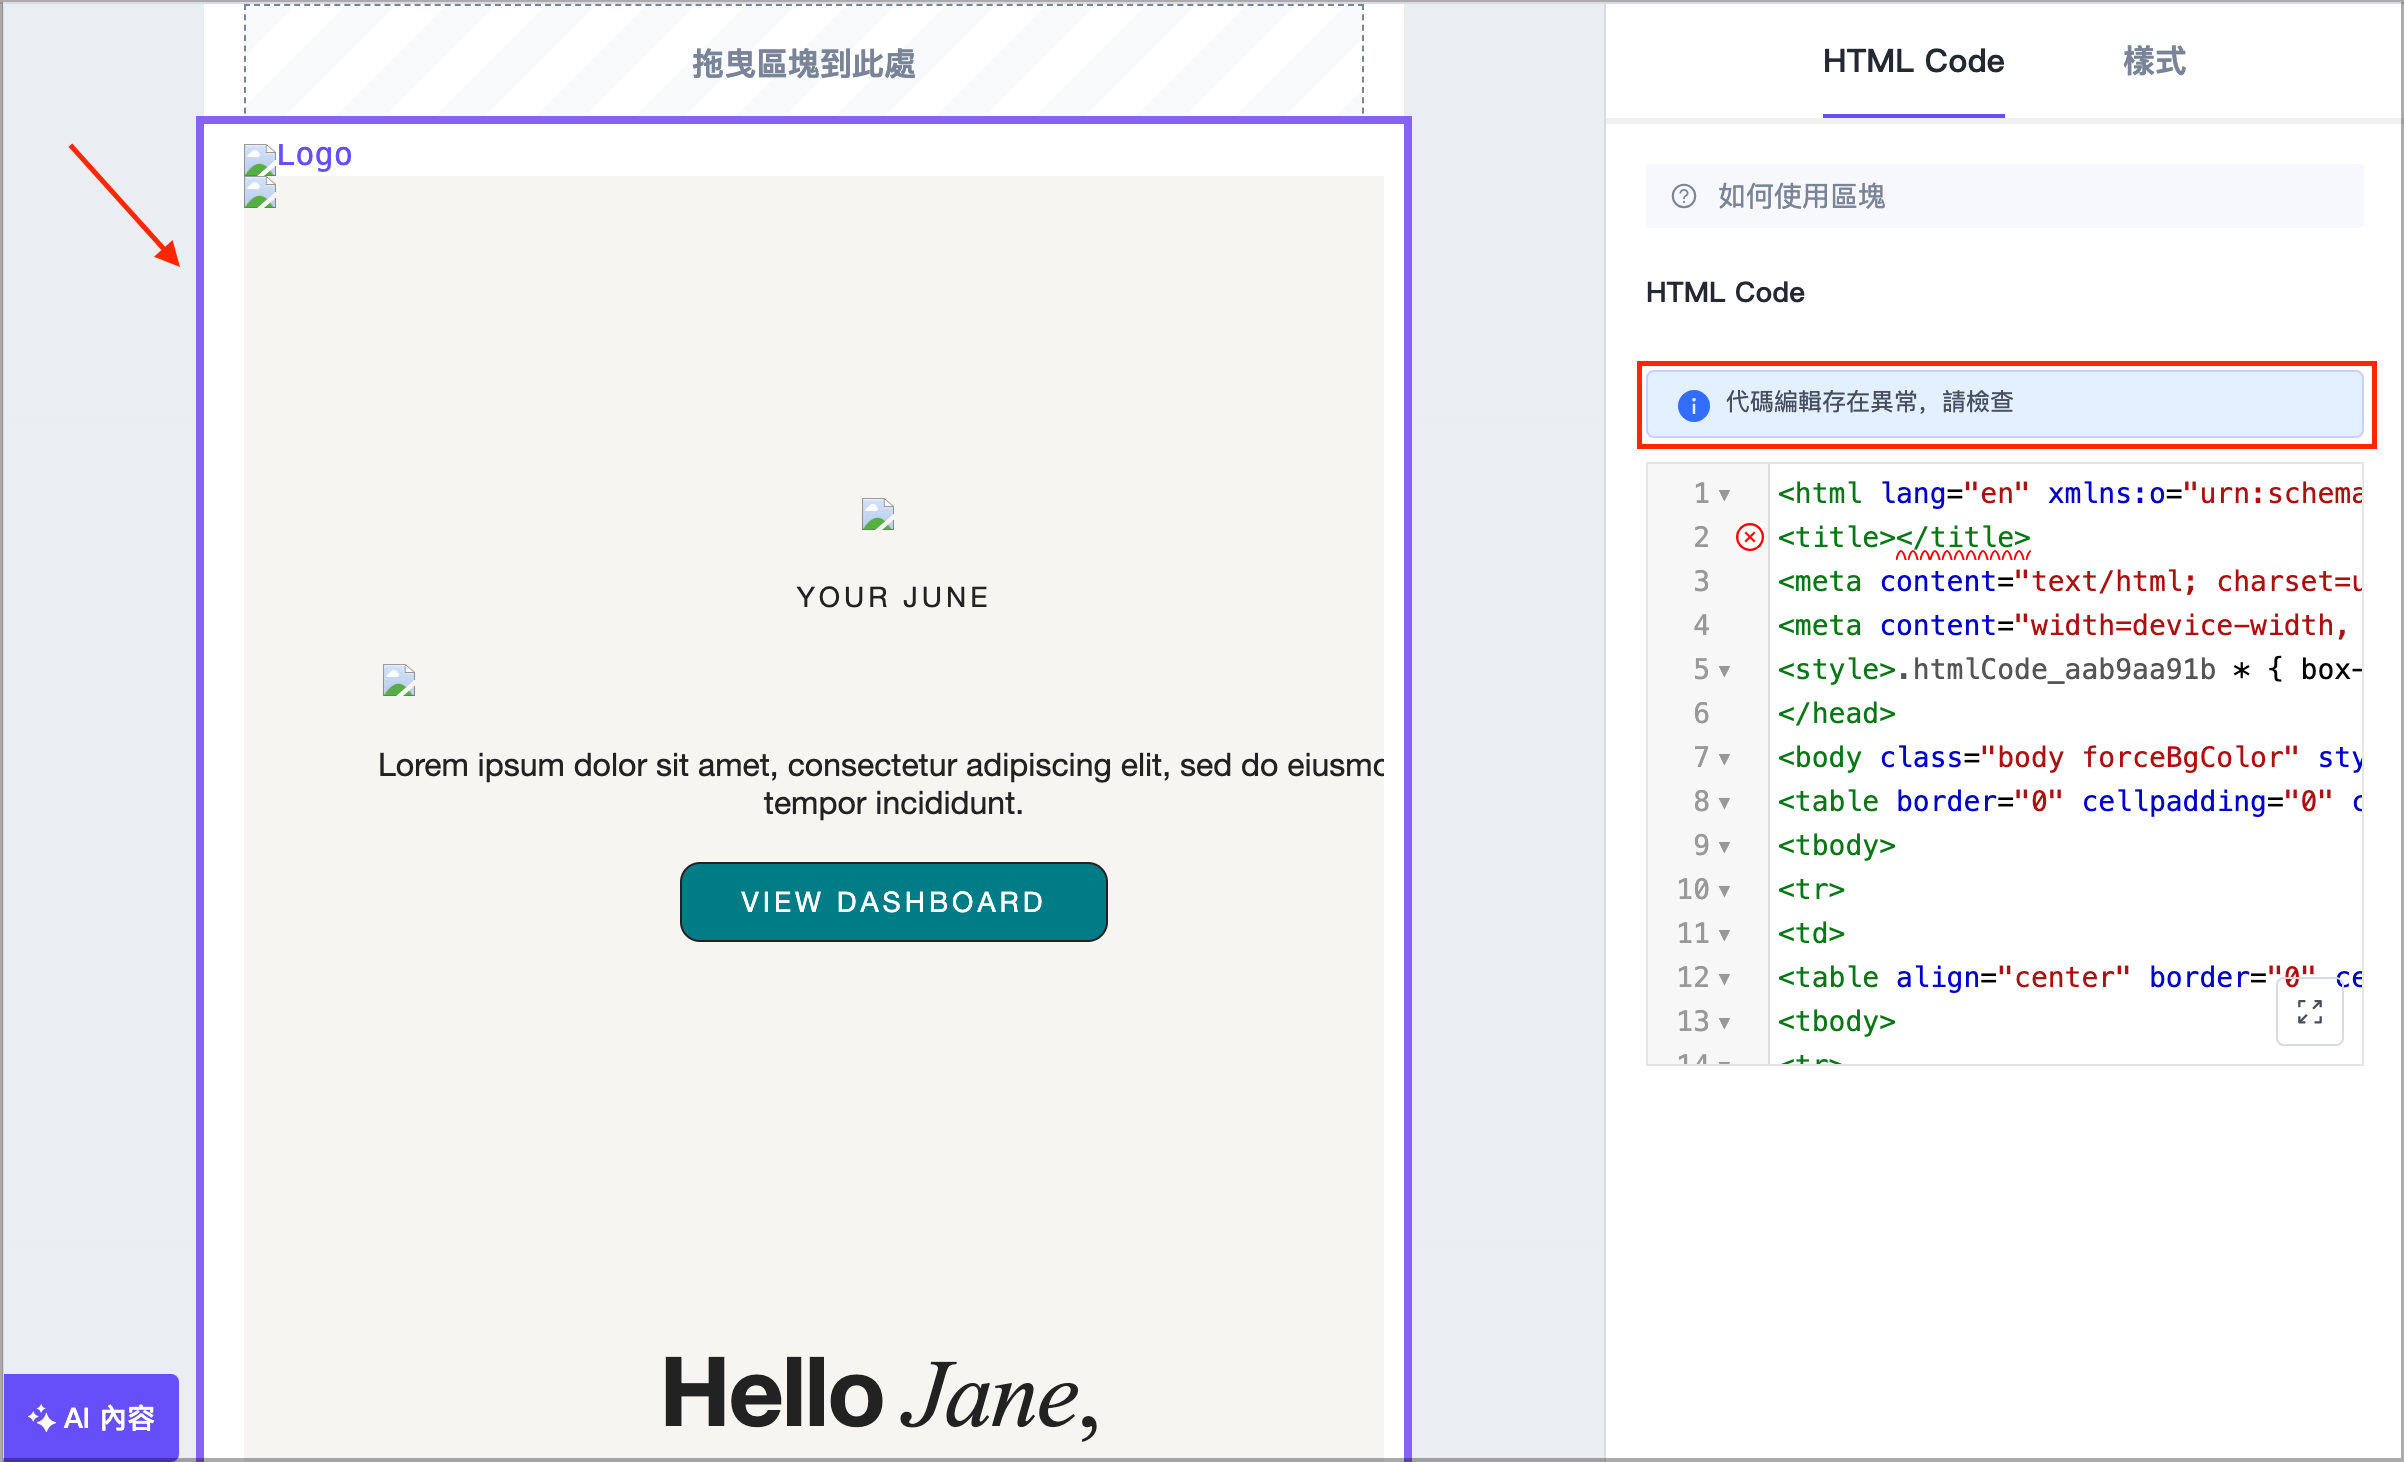
Task: Click the fullscreen expand code editor icon
Action: click(2309, 1012)
